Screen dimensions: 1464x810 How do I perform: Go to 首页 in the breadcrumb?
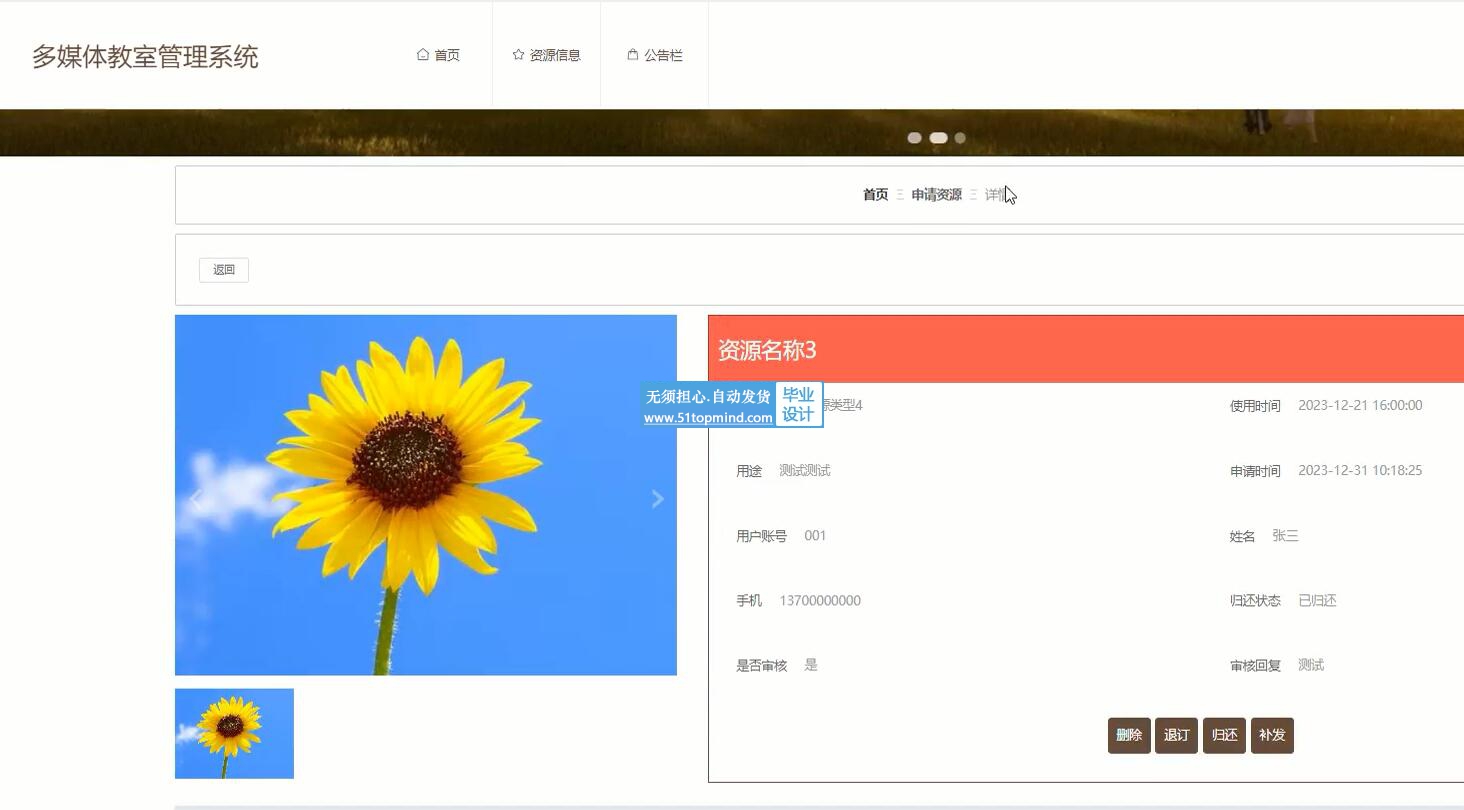coord(875,195)
